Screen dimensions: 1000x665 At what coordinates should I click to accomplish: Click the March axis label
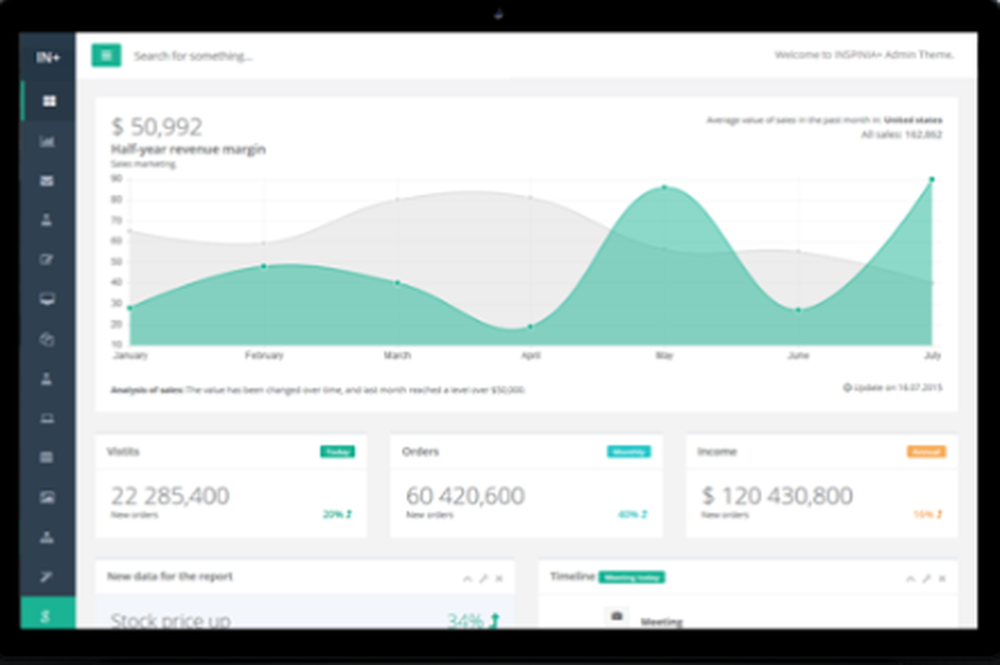pos(397,355)
